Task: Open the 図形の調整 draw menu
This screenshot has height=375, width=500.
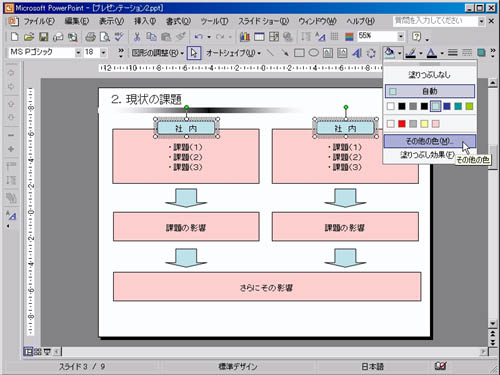Action: (x=157, y=53)
